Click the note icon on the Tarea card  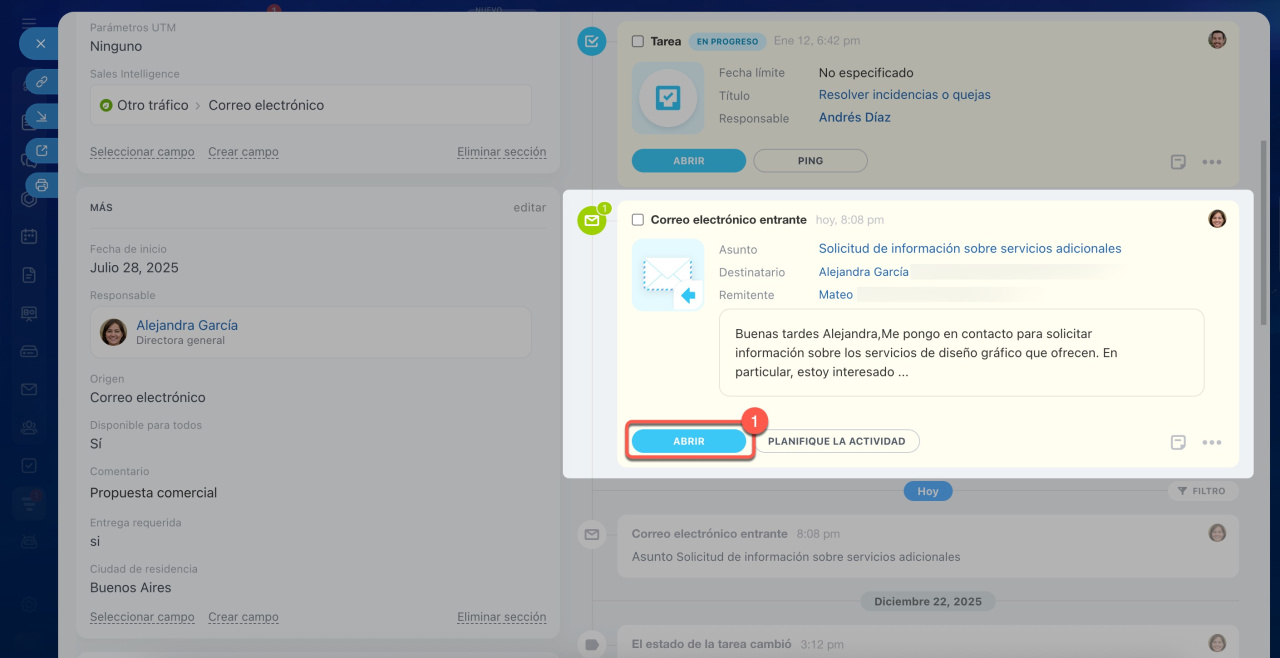point(1178,162)
